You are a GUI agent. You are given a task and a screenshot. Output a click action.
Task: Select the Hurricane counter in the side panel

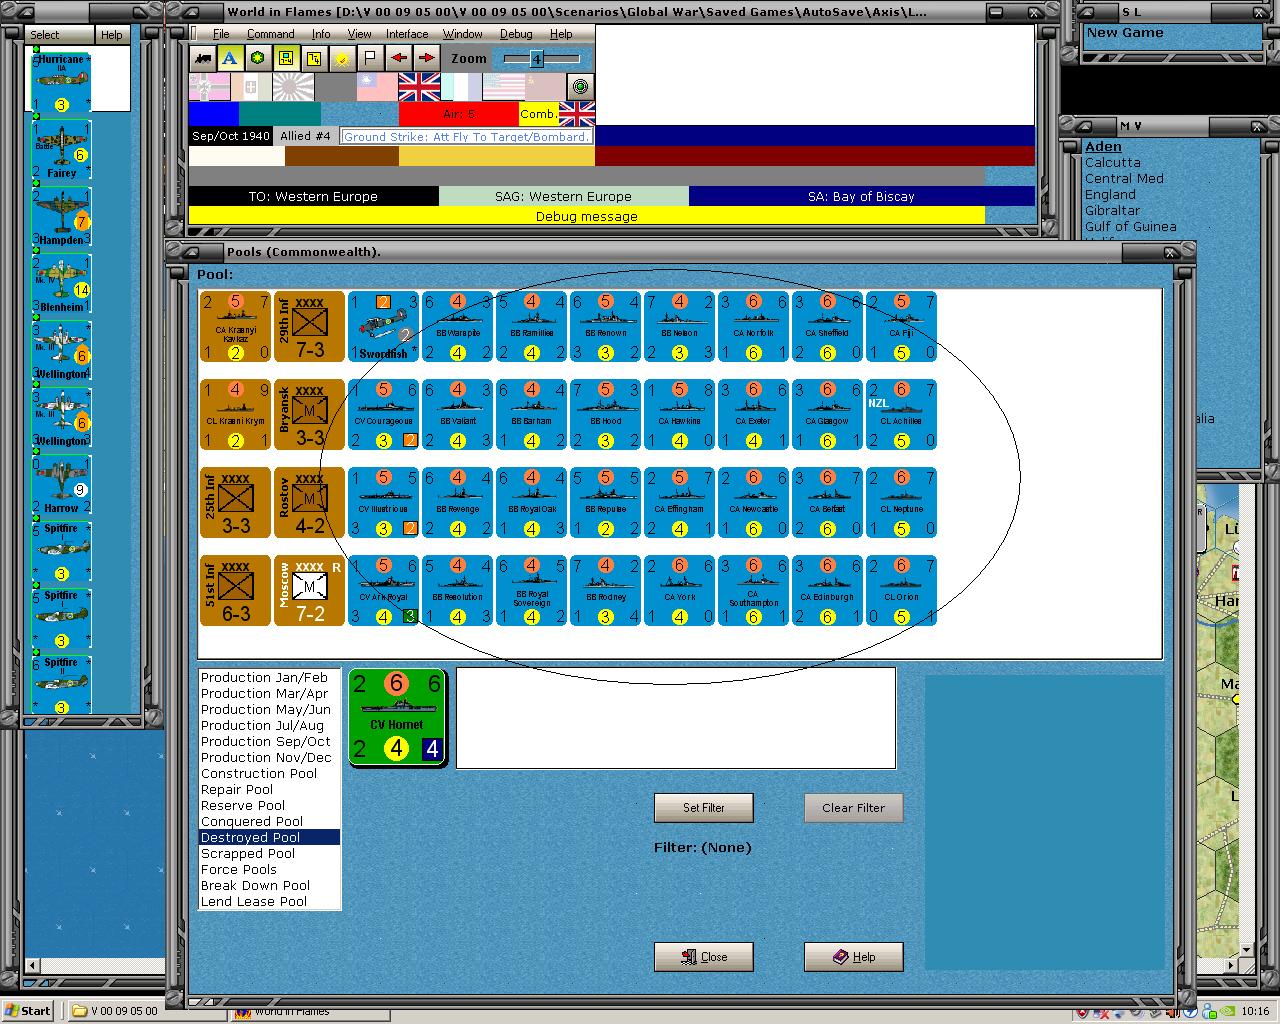[x=61, y=82]
